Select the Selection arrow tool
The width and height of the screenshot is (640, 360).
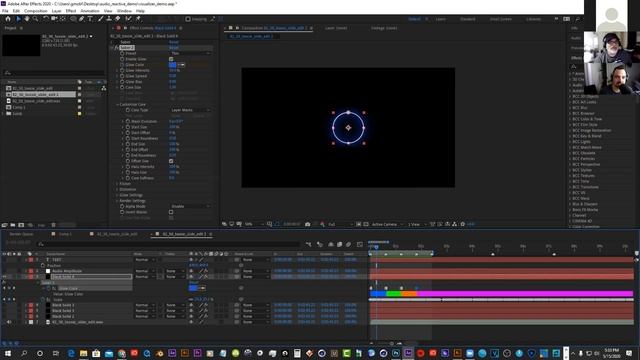tap(18, 19)
